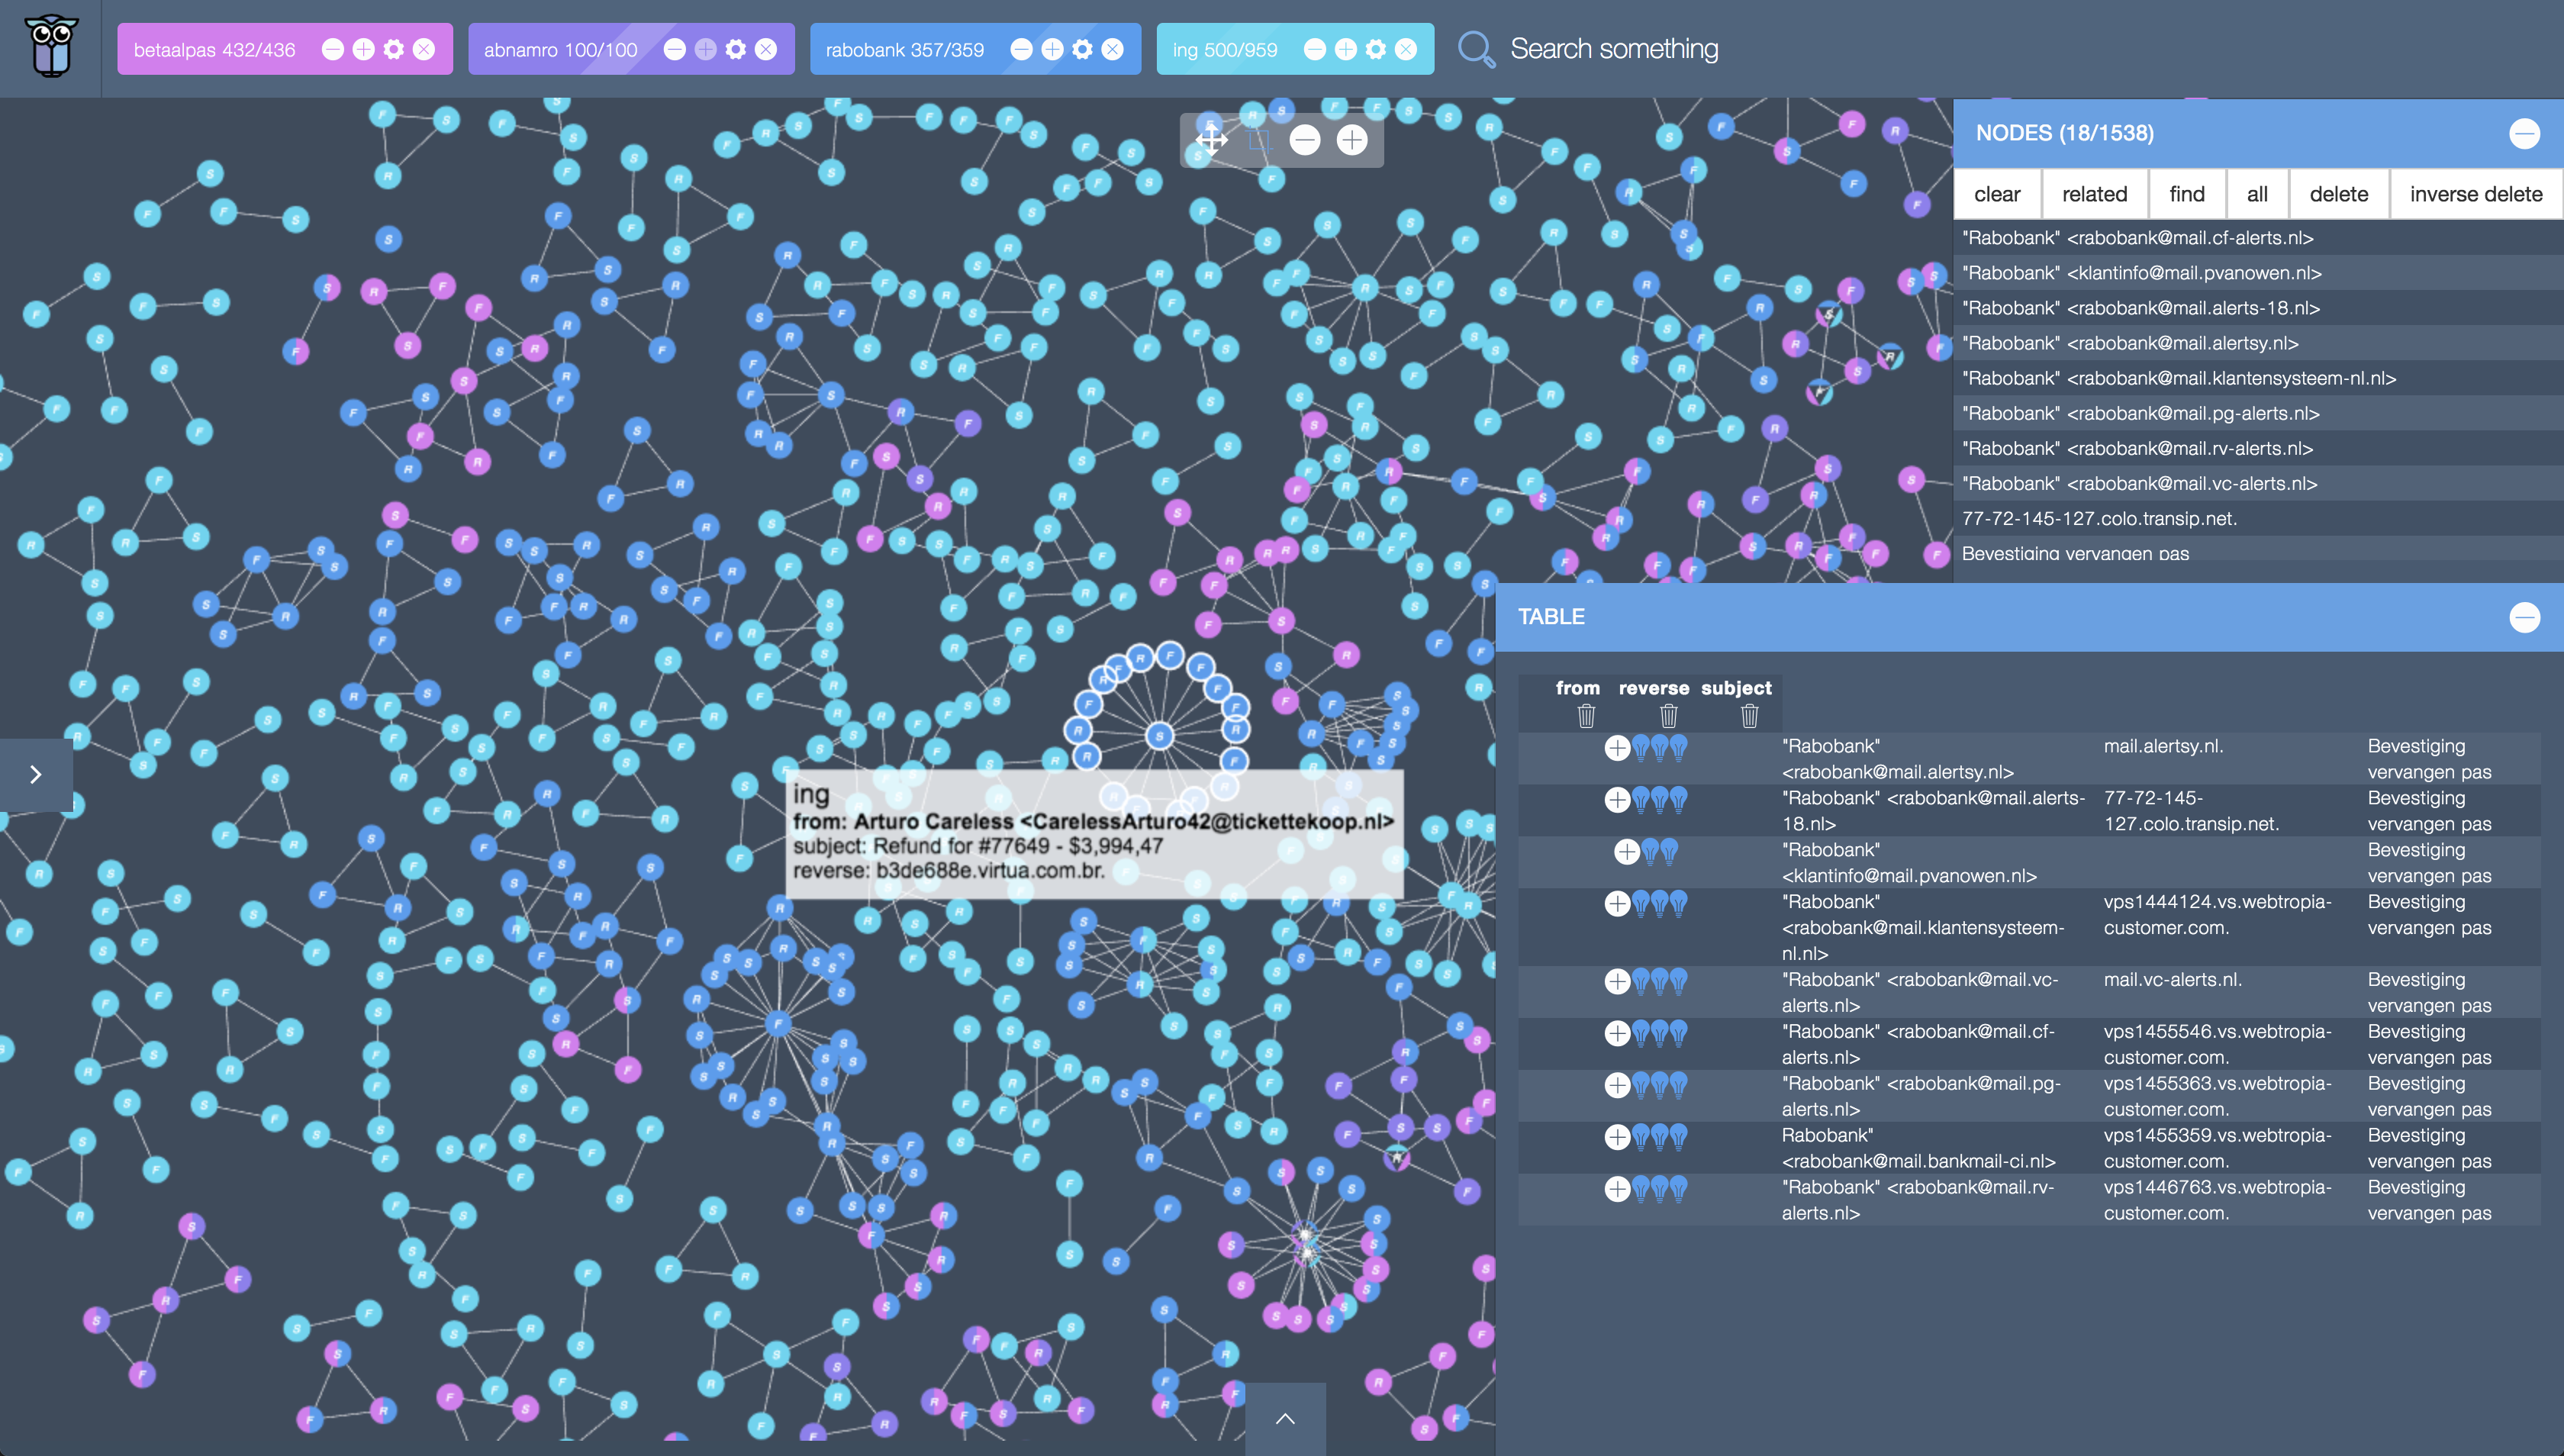Select the rabobank@mail.pg-alerts.nl node entry

point(2140,413)
